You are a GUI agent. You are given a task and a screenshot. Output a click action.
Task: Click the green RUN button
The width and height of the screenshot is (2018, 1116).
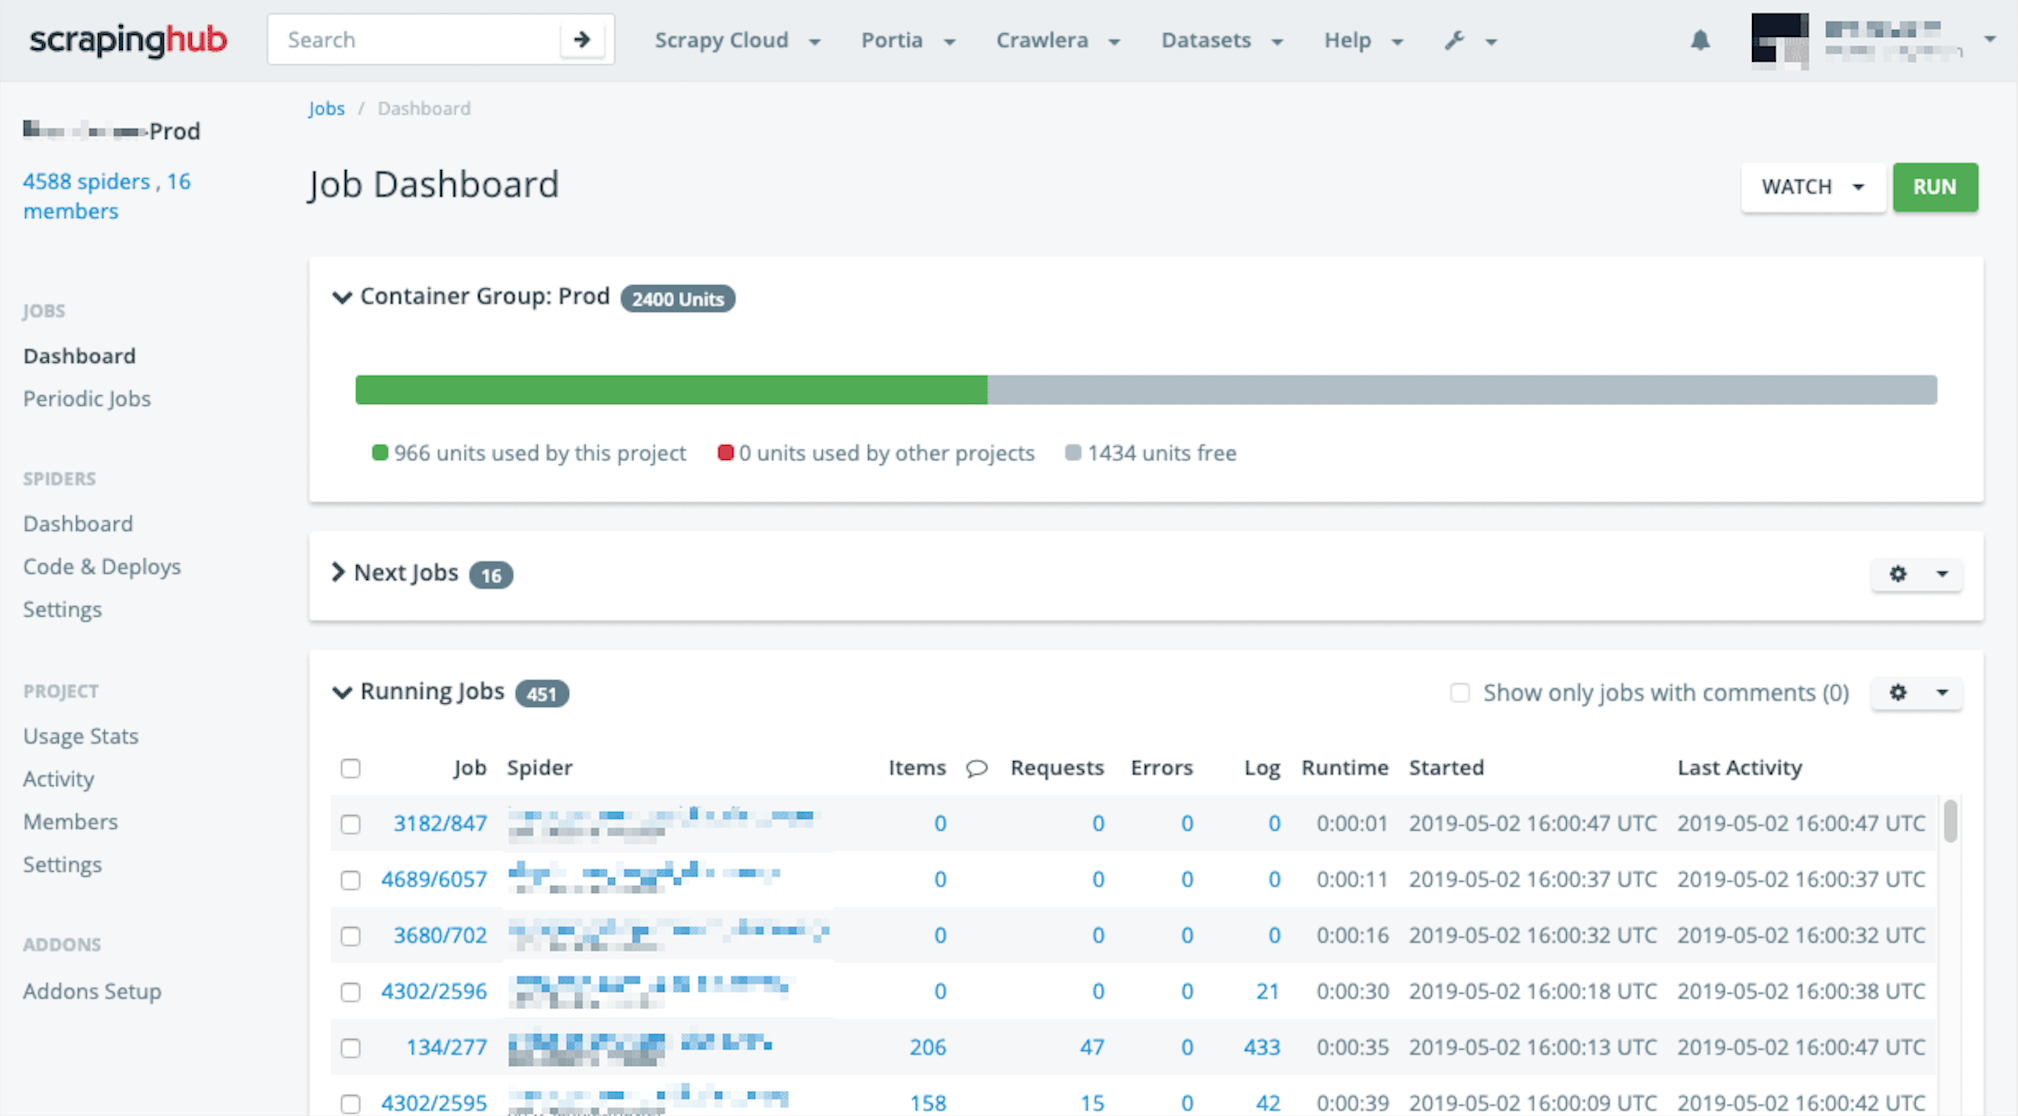click(x=1935, y=187)
